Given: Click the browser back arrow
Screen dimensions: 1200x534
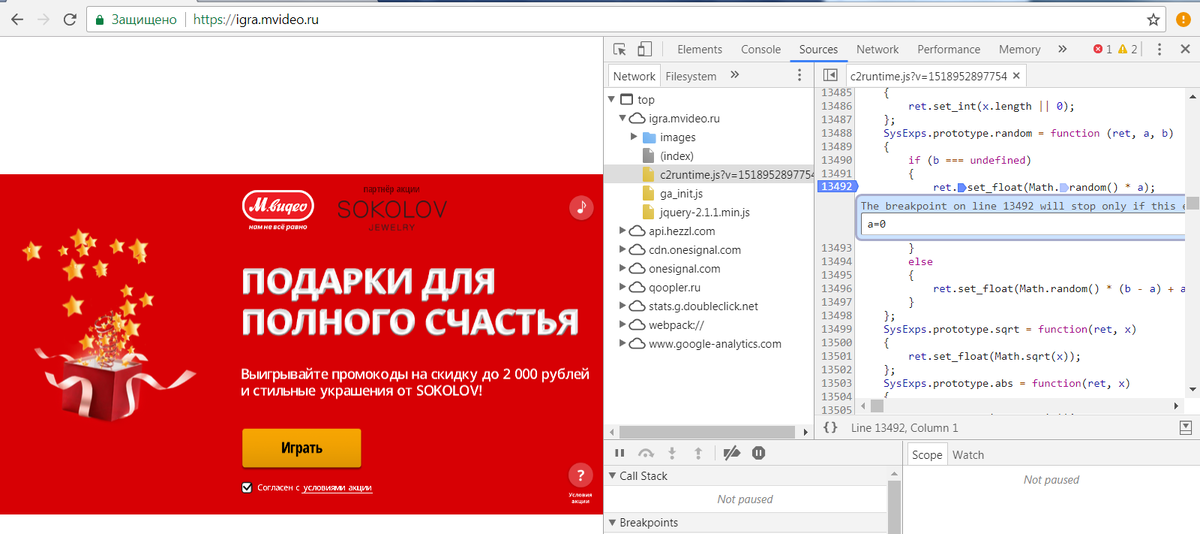Looking at the screenshot, I should pyautogui.click(x=17, y=19).
